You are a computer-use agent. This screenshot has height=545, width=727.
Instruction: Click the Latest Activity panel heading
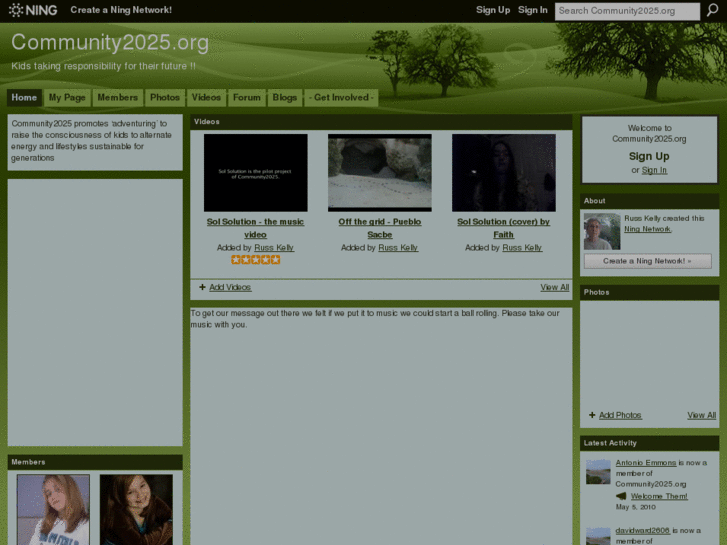coord(610,443)
